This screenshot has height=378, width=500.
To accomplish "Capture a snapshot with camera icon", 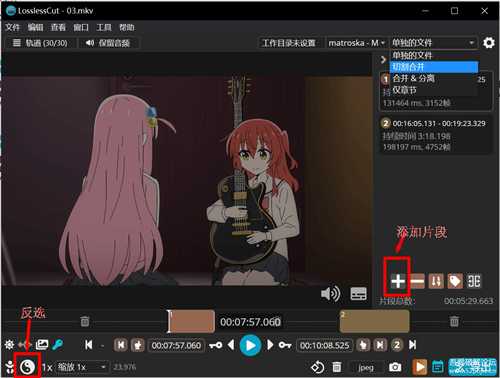I will point(395,367).
